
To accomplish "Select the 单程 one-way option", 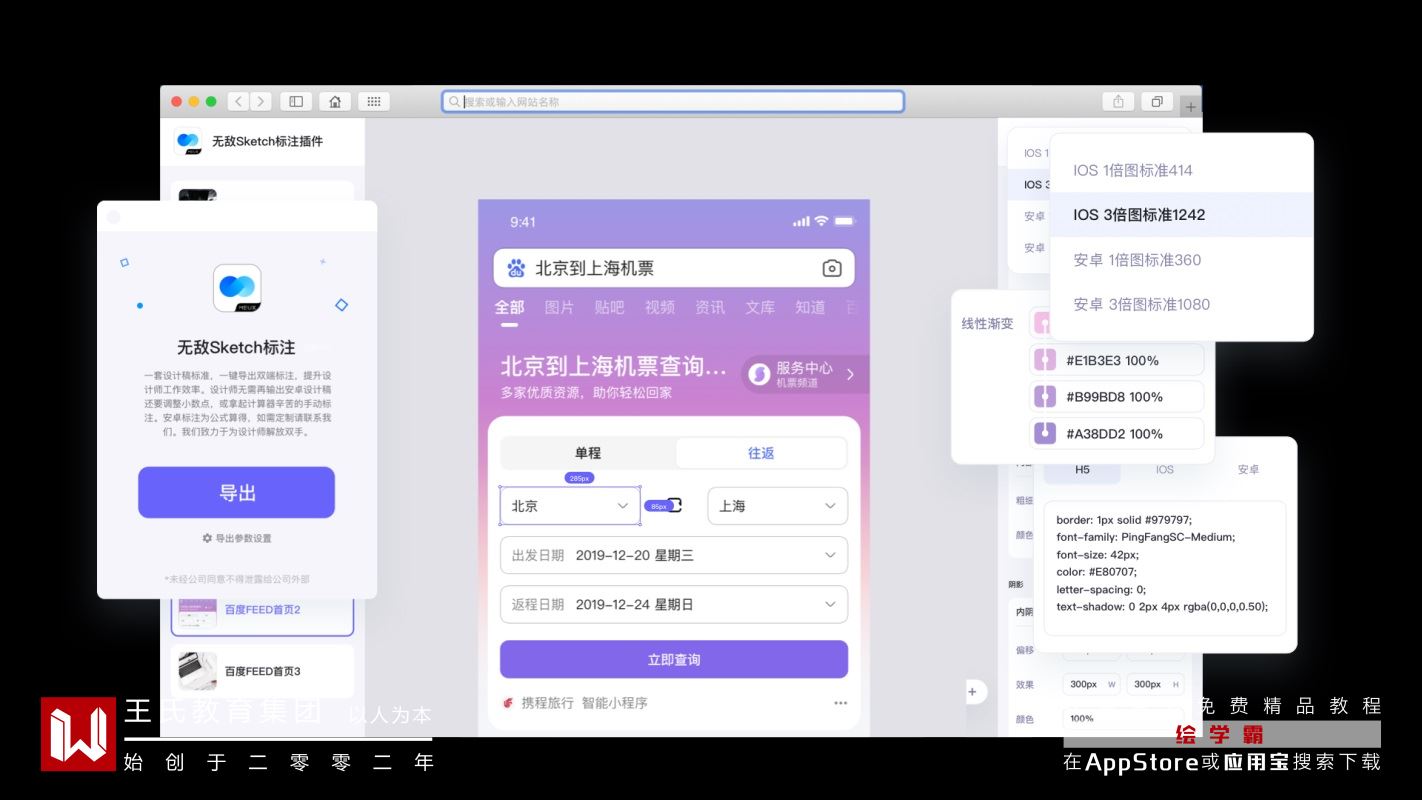I will pos(588,453).
